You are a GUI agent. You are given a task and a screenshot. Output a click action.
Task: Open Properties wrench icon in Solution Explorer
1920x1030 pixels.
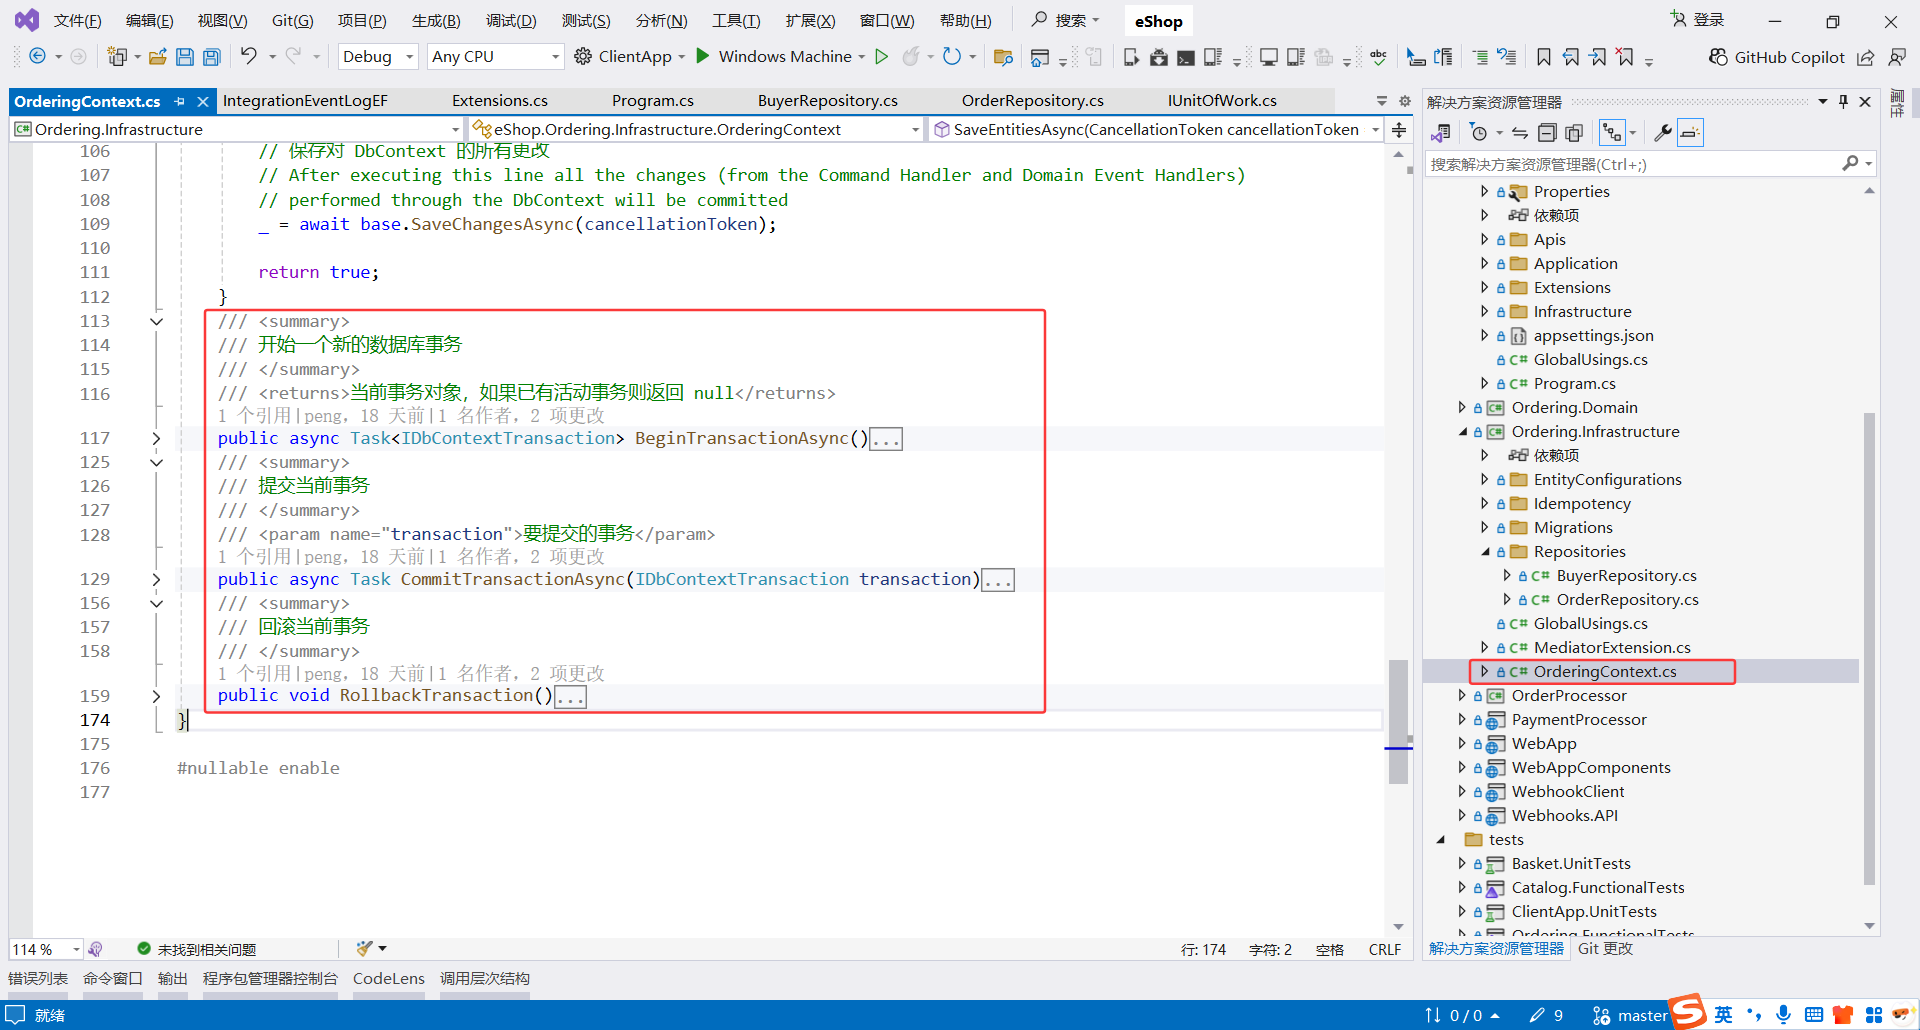tap(1663, 132)
